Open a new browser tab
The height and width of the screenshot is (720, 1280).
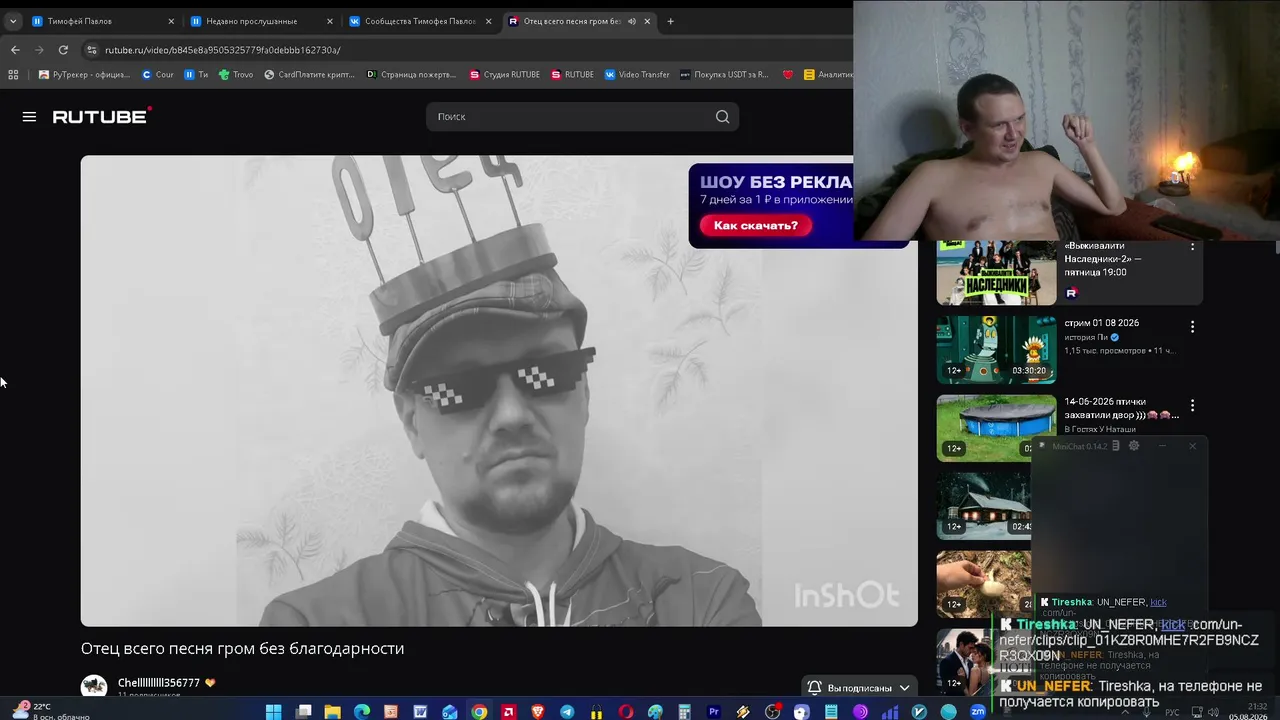click(670, 21)
